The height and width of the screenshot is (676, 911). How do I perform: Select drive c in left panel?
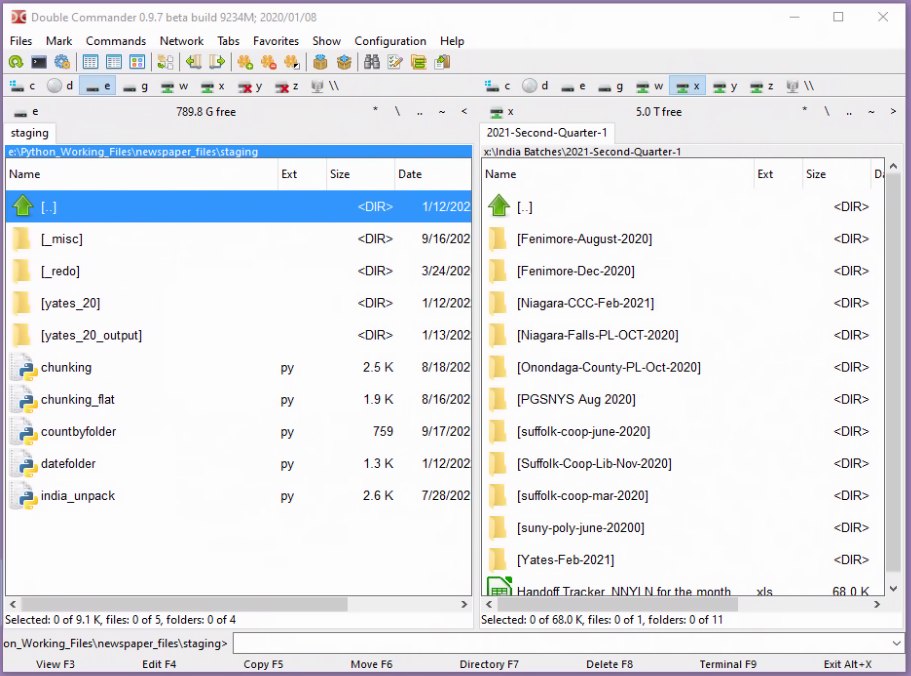tap(23, 87)
